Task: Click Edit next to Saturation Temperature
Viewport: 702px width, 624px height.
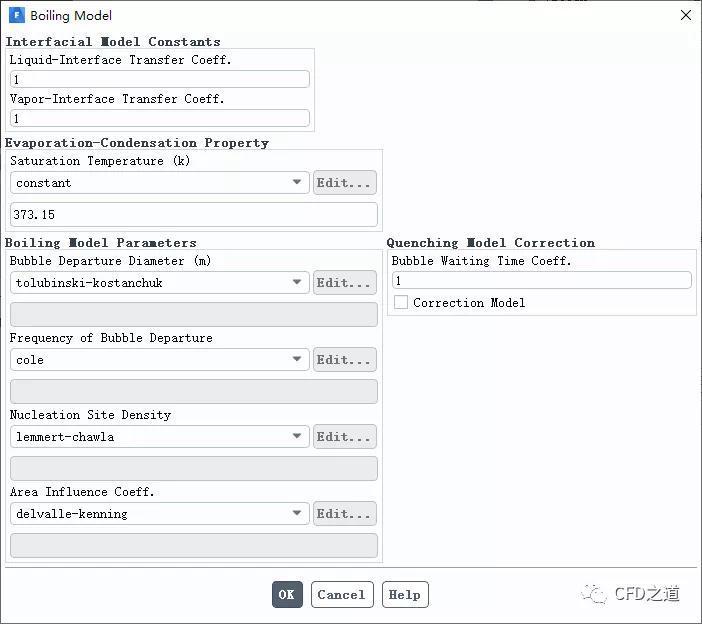Action: 345,183
